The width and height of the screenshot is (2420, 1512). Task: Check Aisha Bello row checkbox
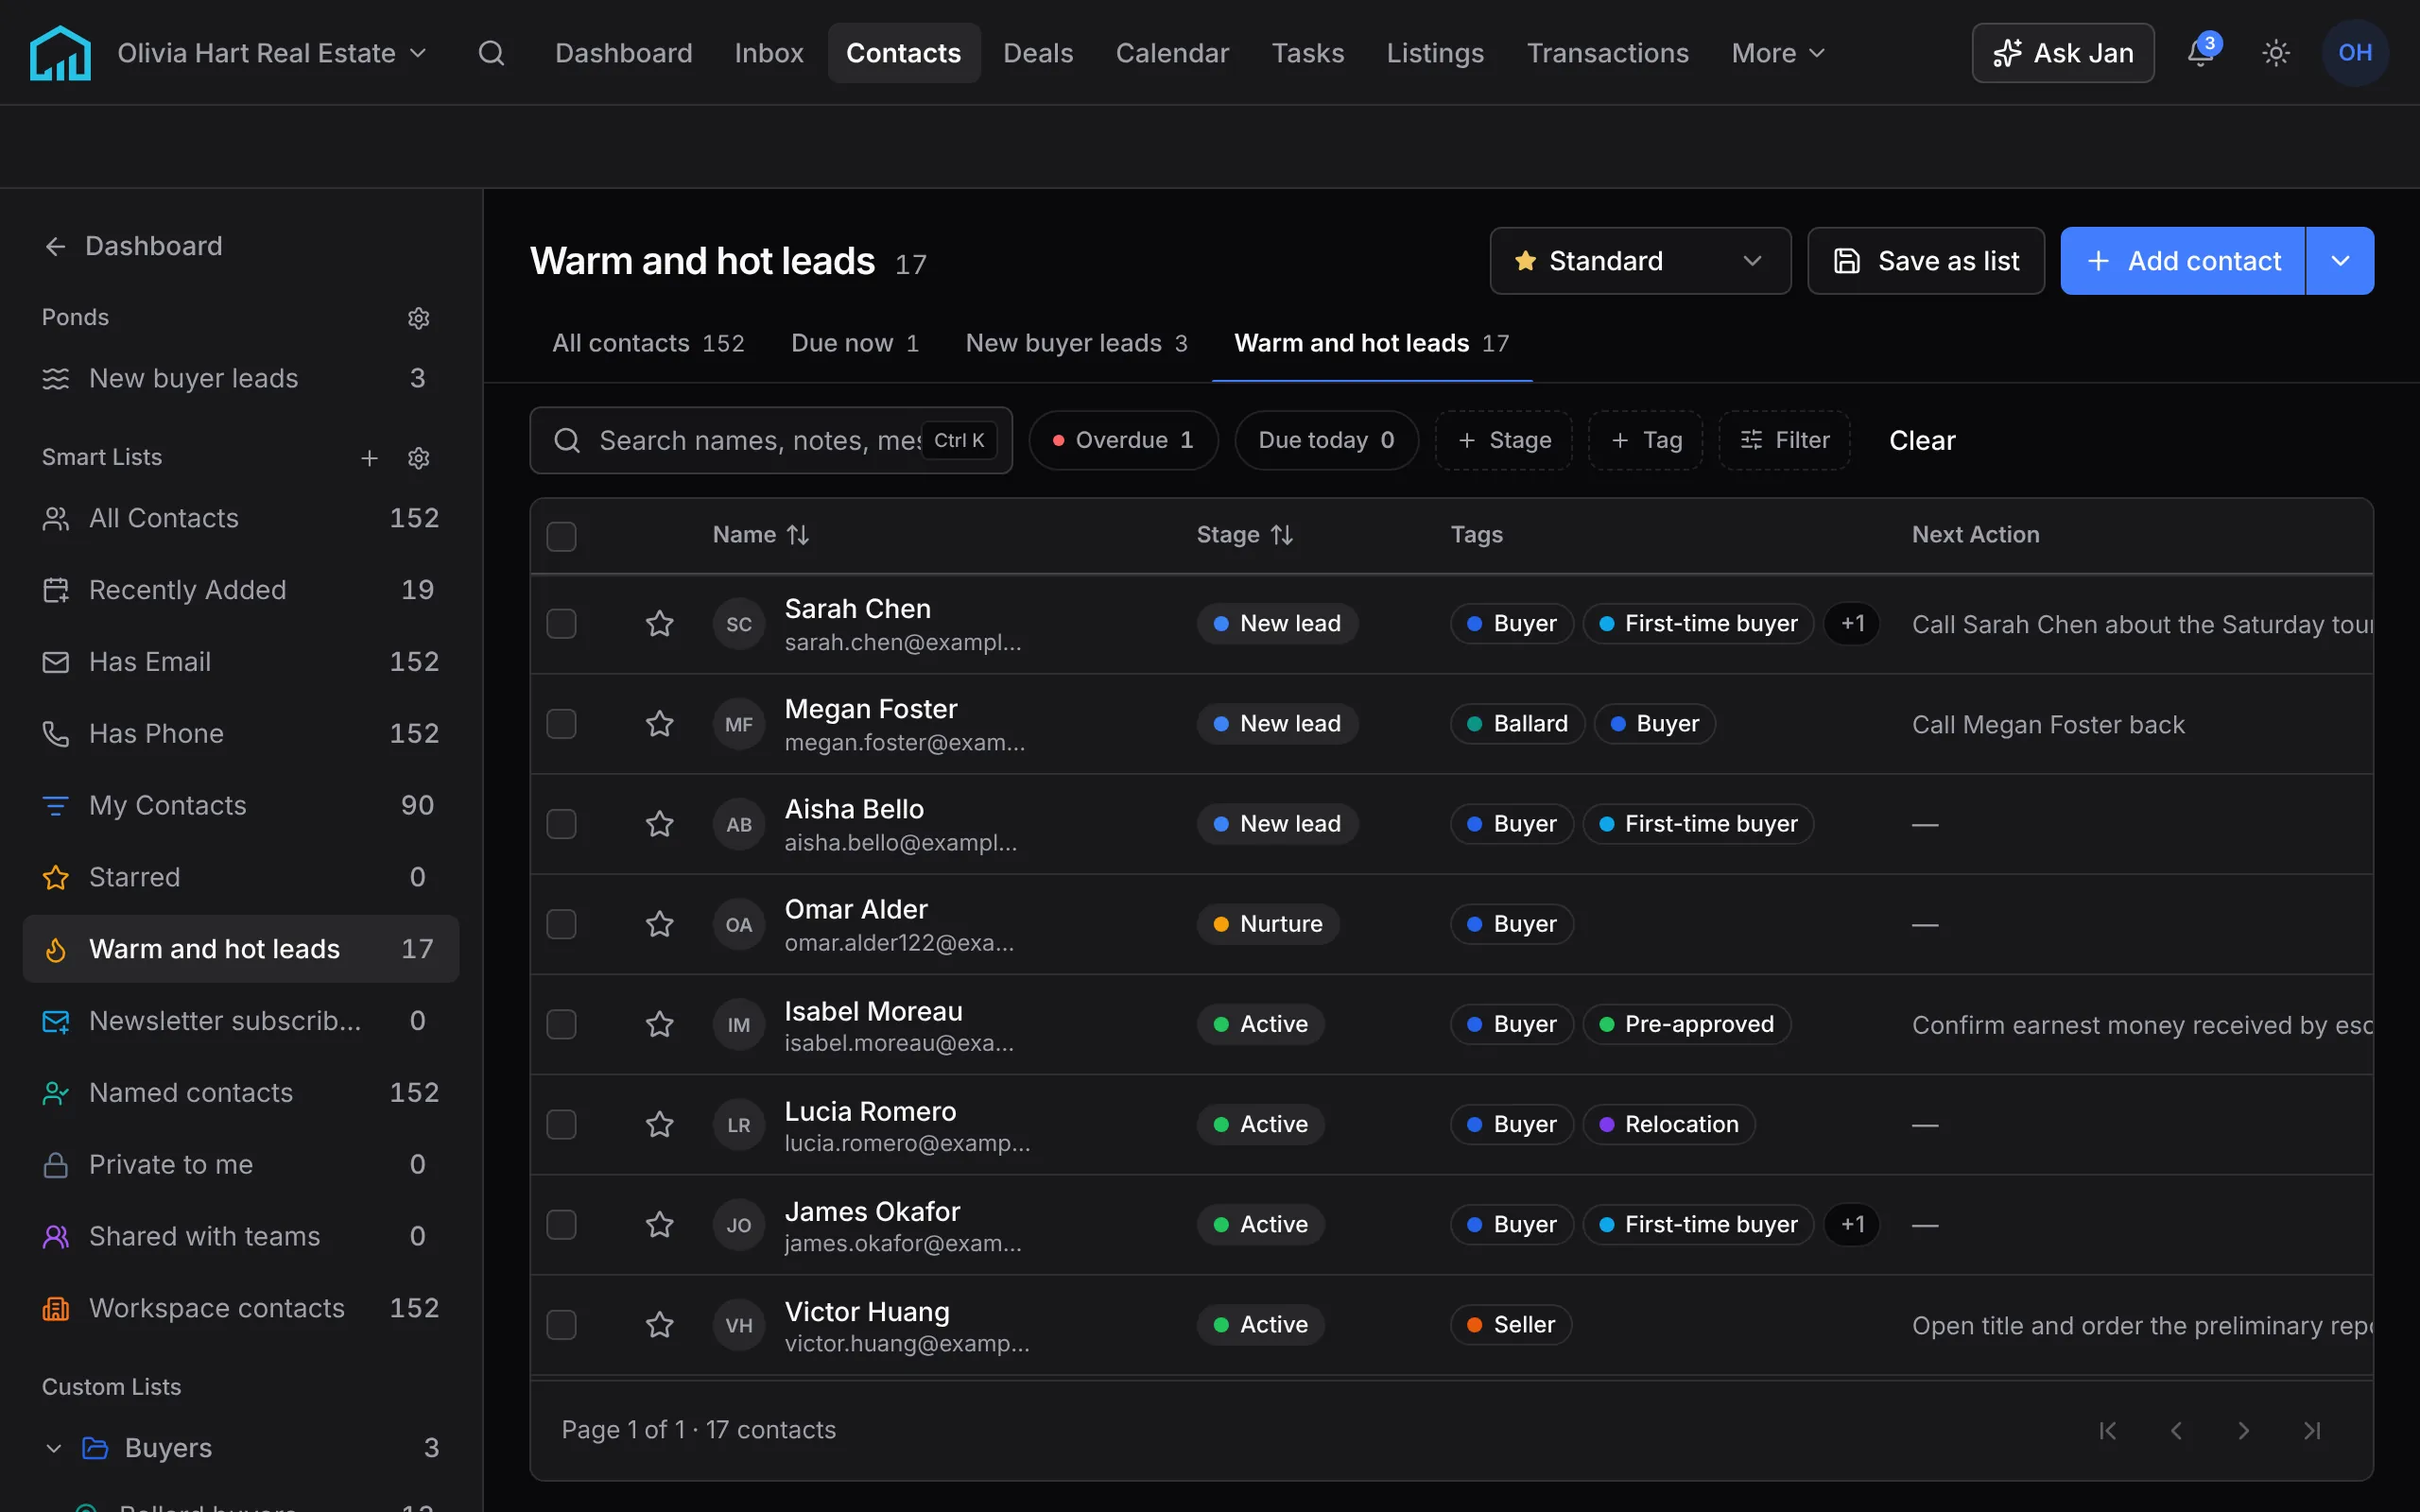[x=561, y=824]
